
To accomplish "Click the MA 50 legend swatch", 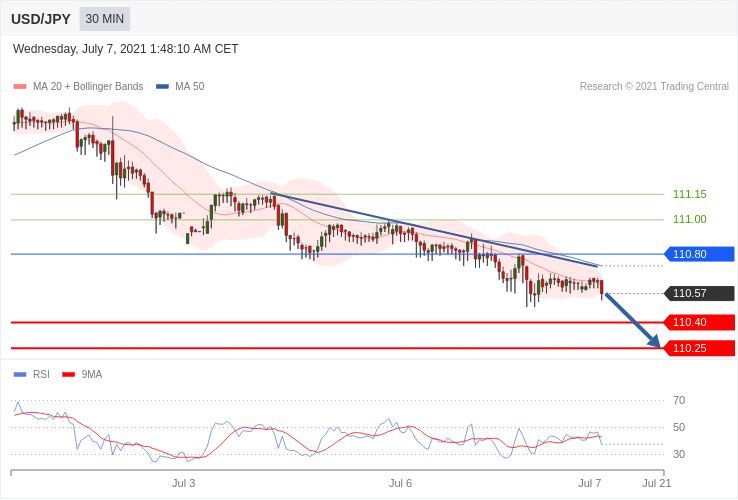I will click(162, 87).
